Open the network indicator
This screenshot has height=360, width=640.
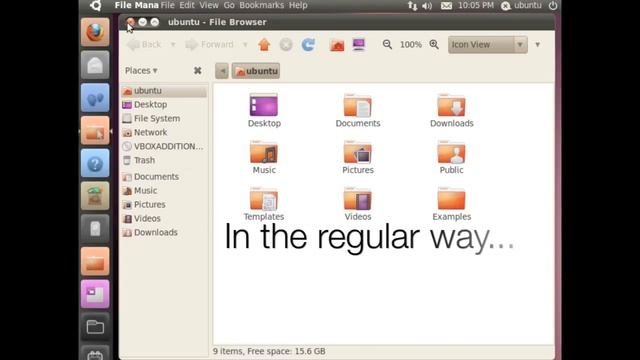click(x=412, y=6)
